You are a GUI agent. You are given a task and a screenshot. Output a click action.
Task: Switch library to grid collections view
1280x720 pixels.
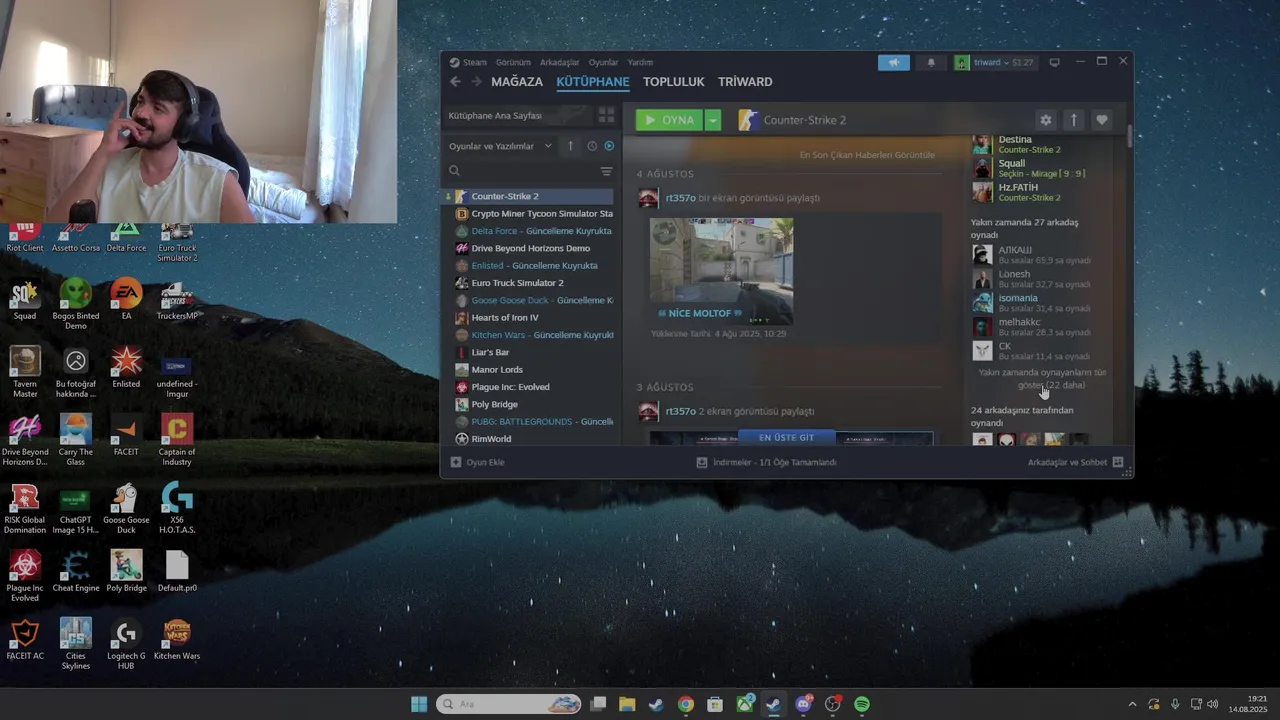click(606, 116)
